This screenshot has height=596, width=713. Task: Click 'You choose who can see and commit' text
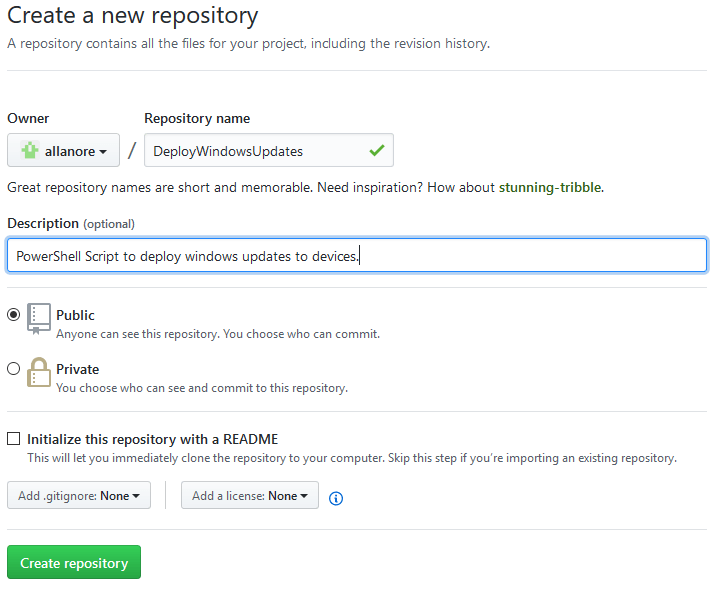point(202,388)
